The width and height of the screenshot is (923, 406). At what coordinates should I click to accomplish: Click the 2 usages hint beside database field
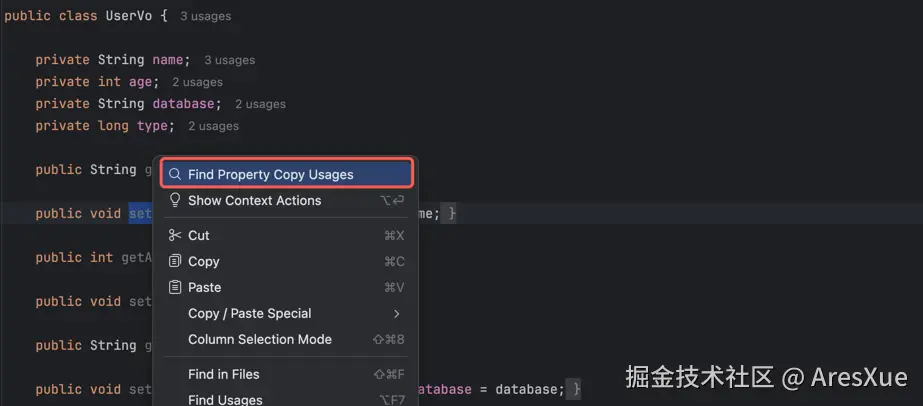tap(260, 104)
